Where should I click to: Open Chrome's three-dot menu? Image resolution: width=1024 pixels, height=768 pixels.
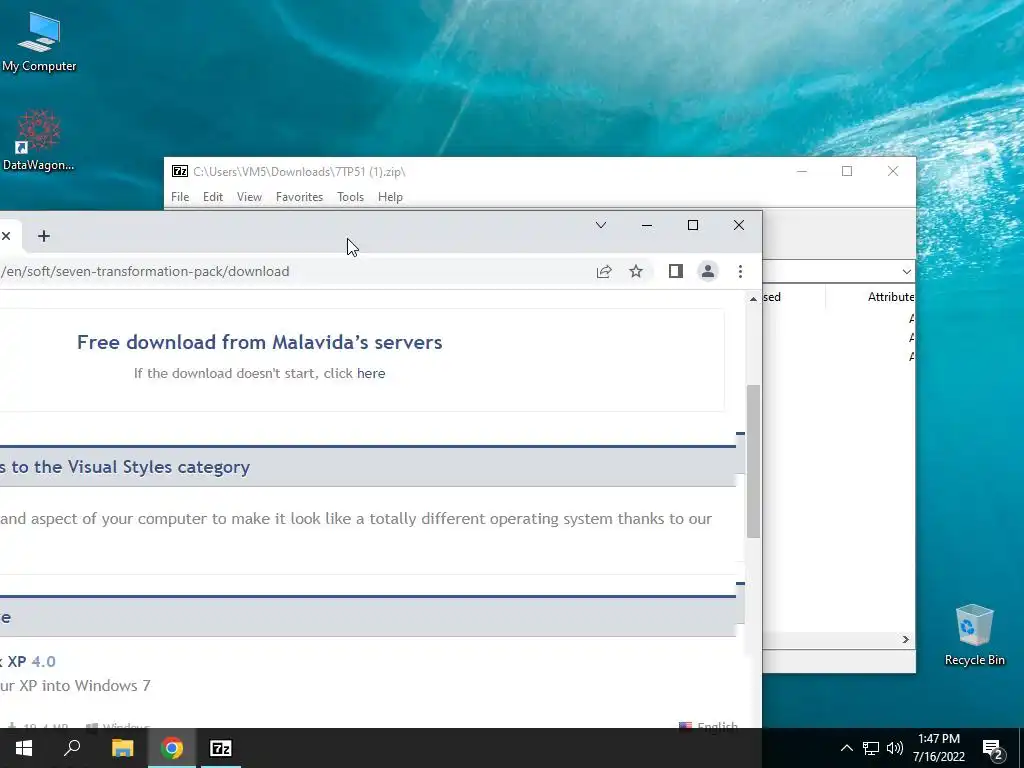[740, 272]
